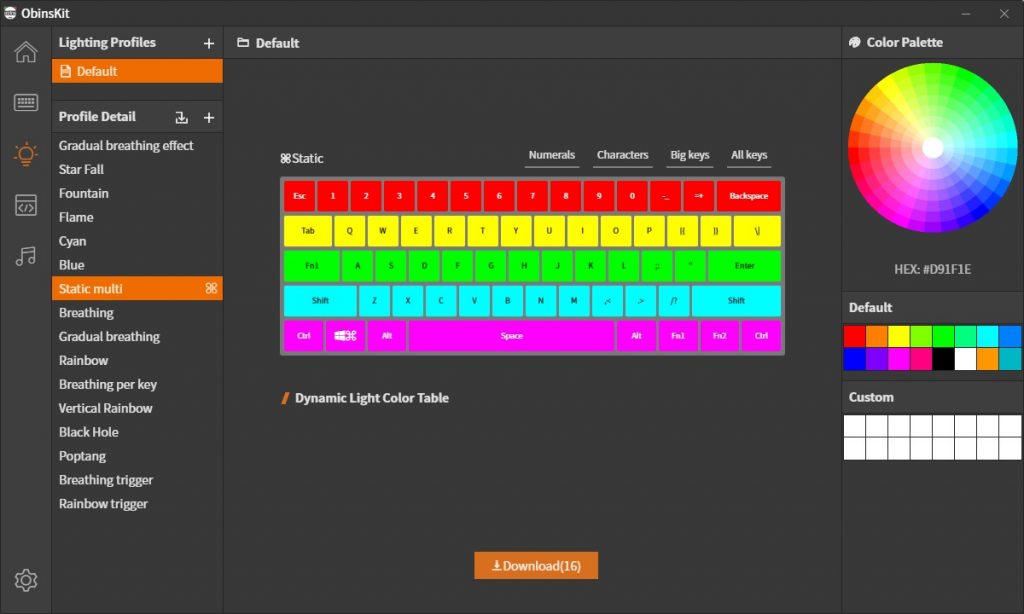The width and height of the screenshot is (1024, 614).
Task: Add new profile detail with plus icon
Action: pos(209,118)
